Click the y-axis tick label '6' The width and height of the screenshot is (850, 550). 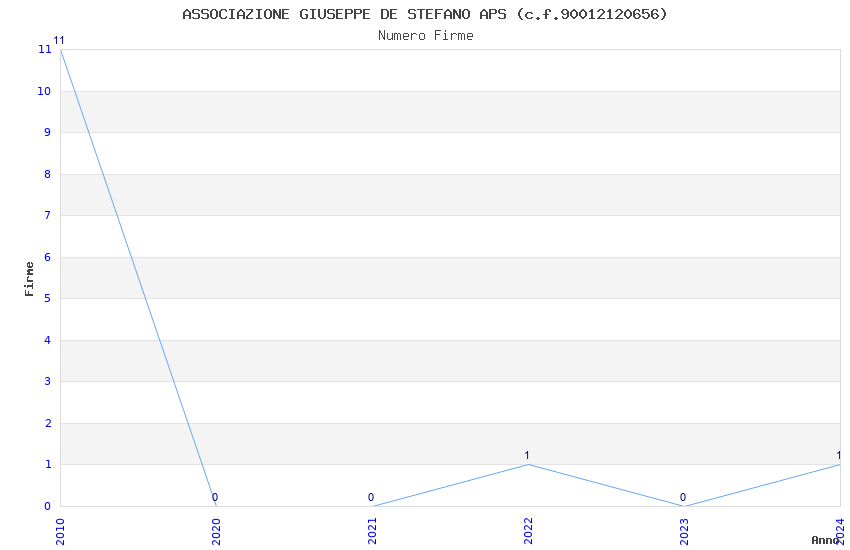[48, 257]
